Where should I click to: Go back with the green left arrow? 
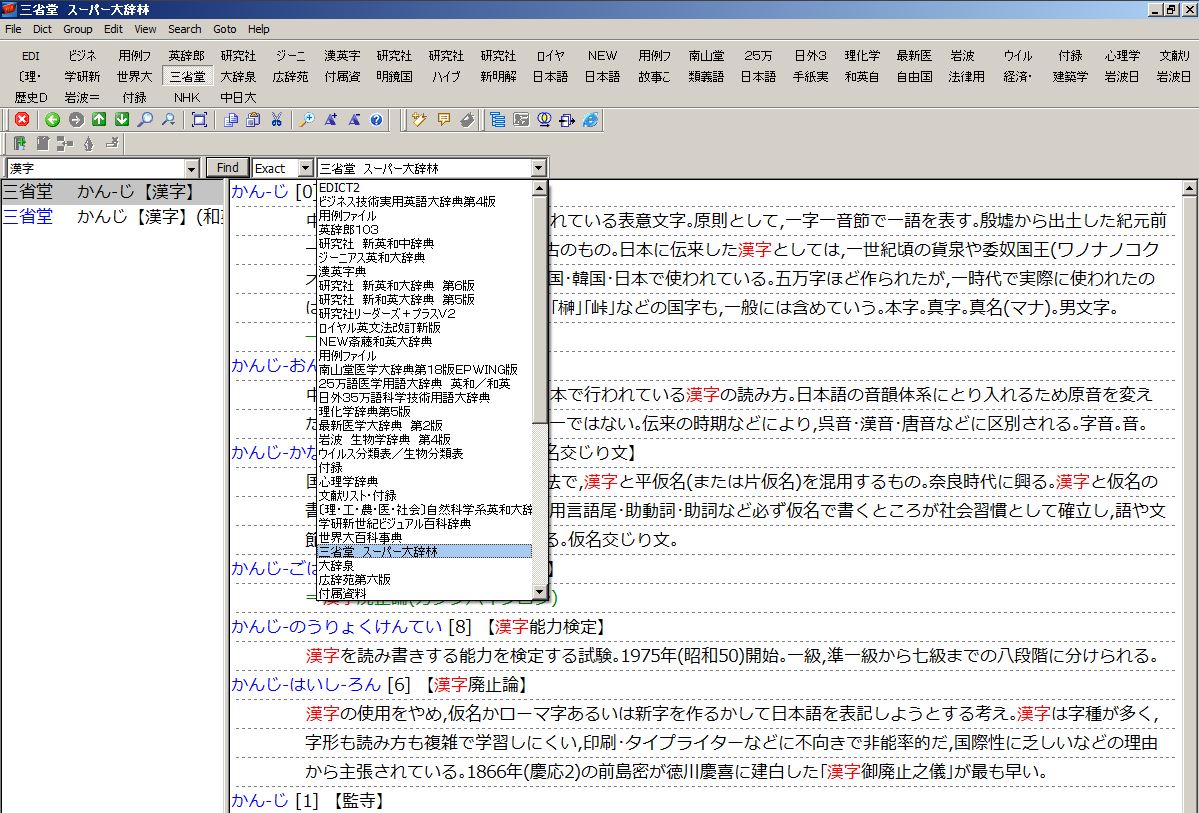[52, 119]
